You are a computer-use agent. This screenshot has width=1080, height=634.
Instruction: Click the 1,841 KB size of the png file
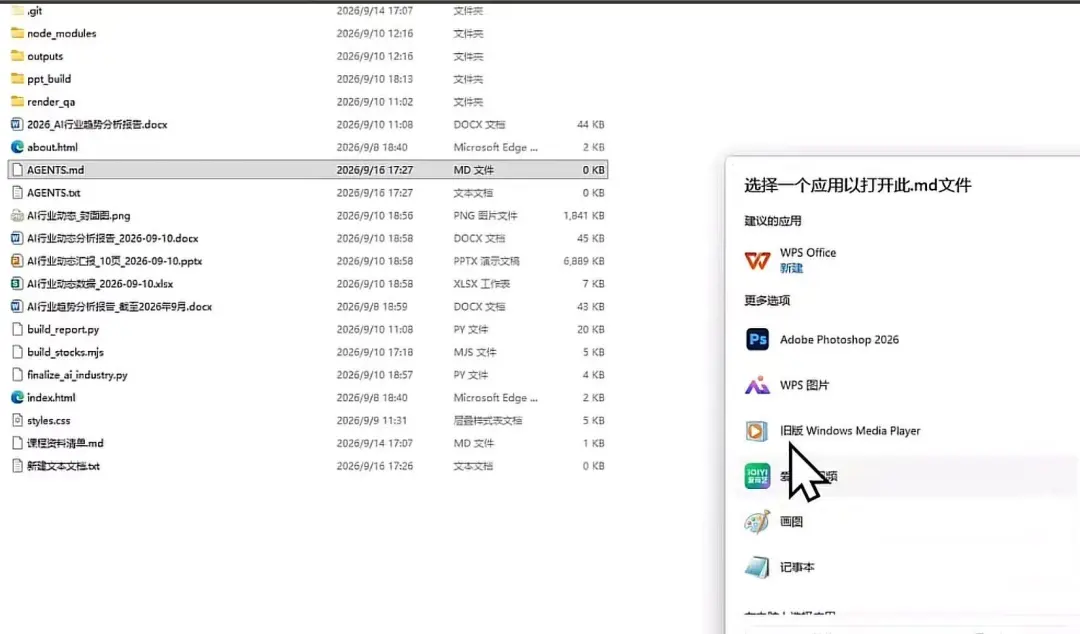(583, 215)
